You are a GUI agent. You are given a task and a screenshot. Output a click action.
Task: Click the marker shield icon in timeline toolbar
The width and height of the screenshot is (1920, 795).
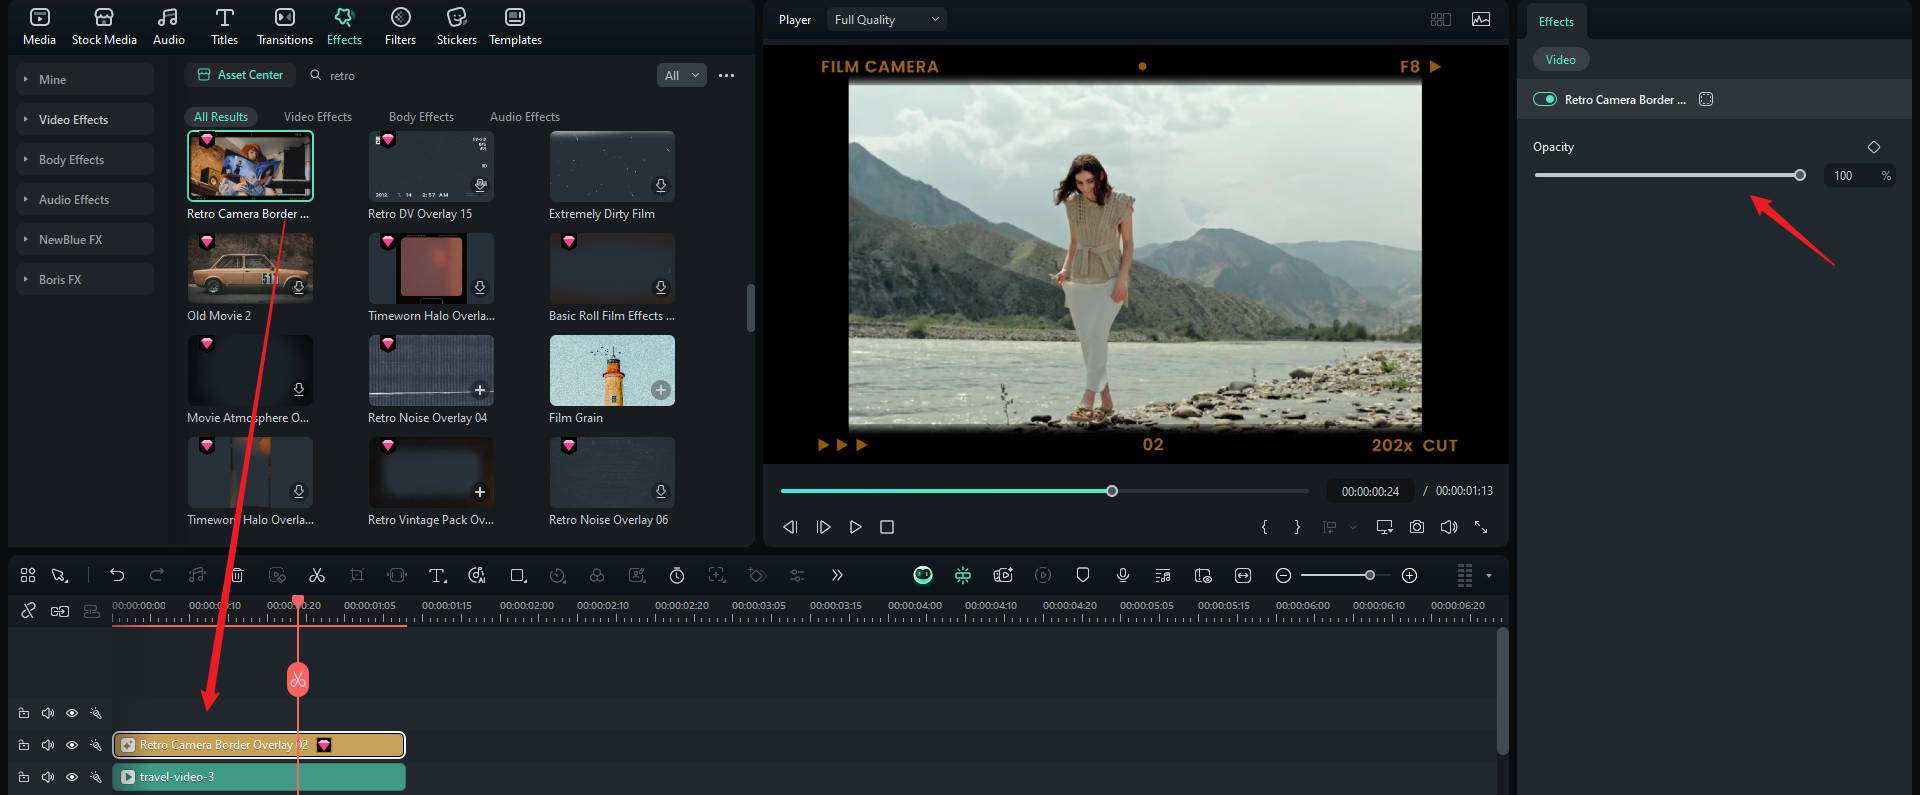(x=1083, y=575)
